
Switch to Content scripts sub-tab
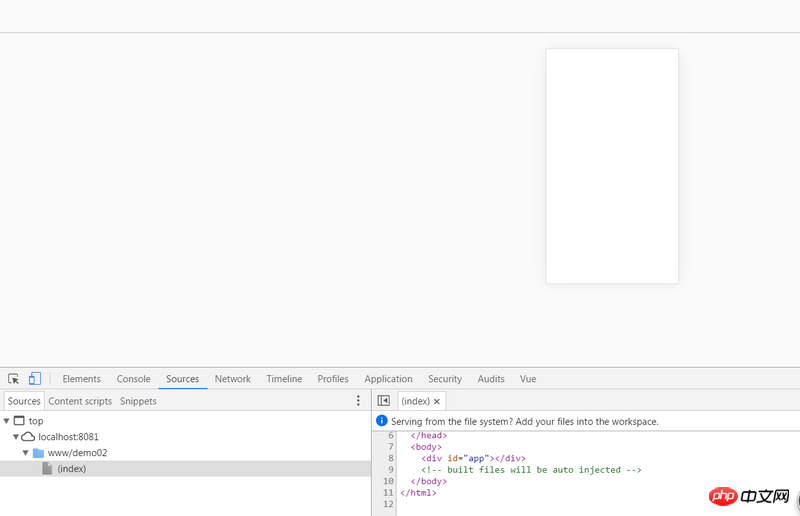80,401
